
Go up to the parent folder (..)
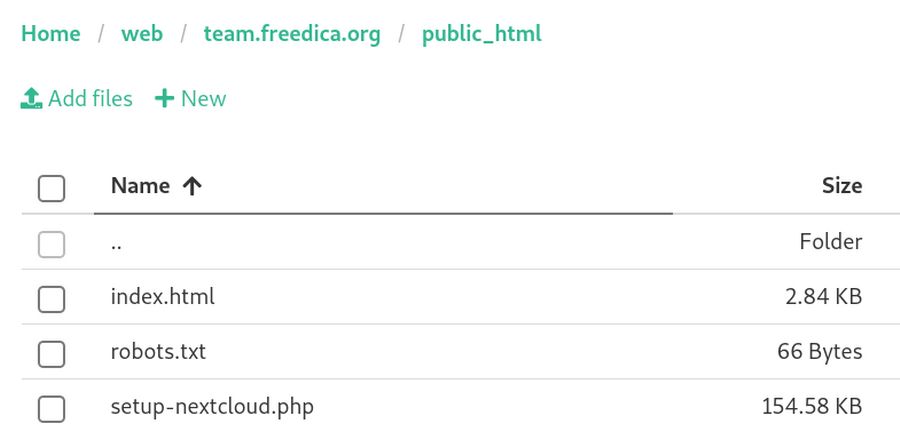coord(116,243)
